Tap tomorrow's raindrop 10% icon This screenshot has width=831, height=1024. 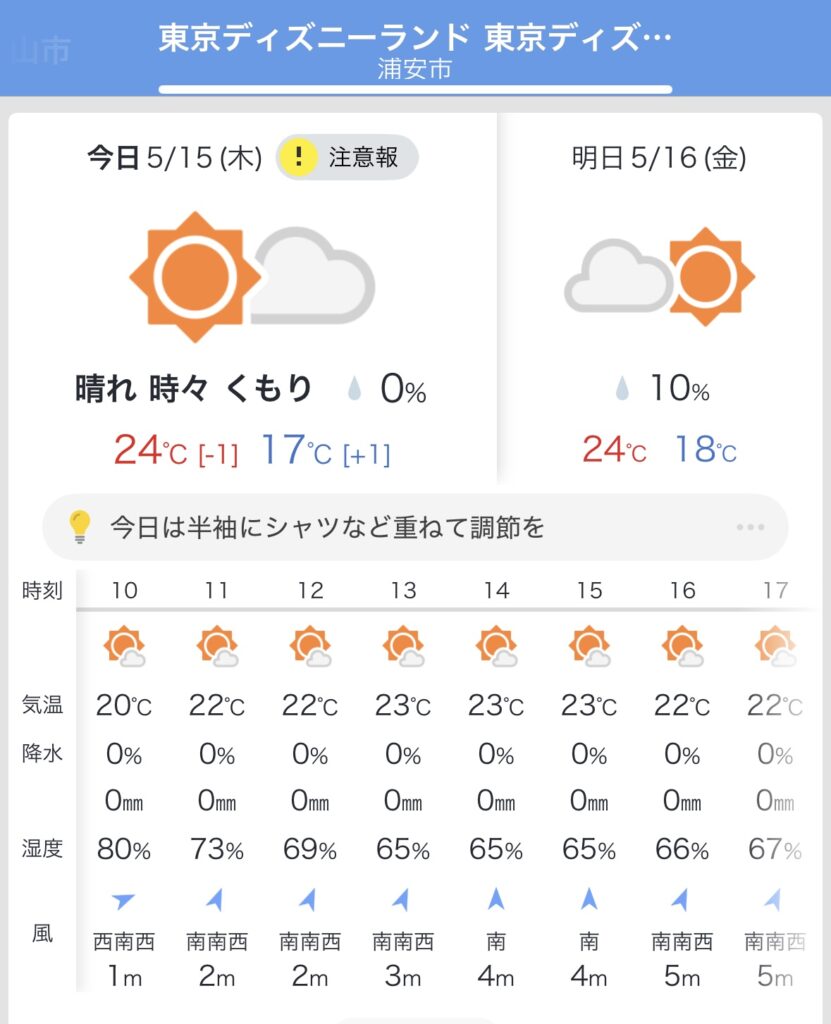click(622, 388)
